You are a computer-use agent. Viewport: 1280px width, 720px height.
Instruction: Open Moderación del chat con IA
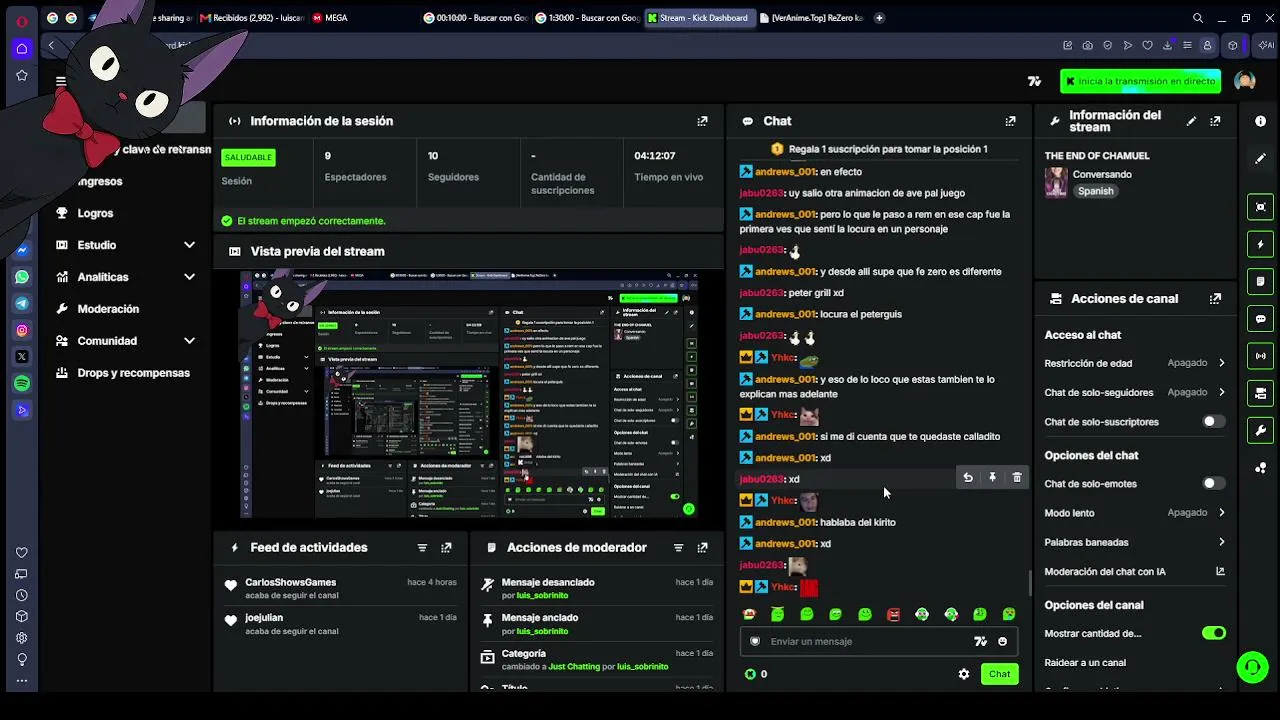click(1135, 572)
